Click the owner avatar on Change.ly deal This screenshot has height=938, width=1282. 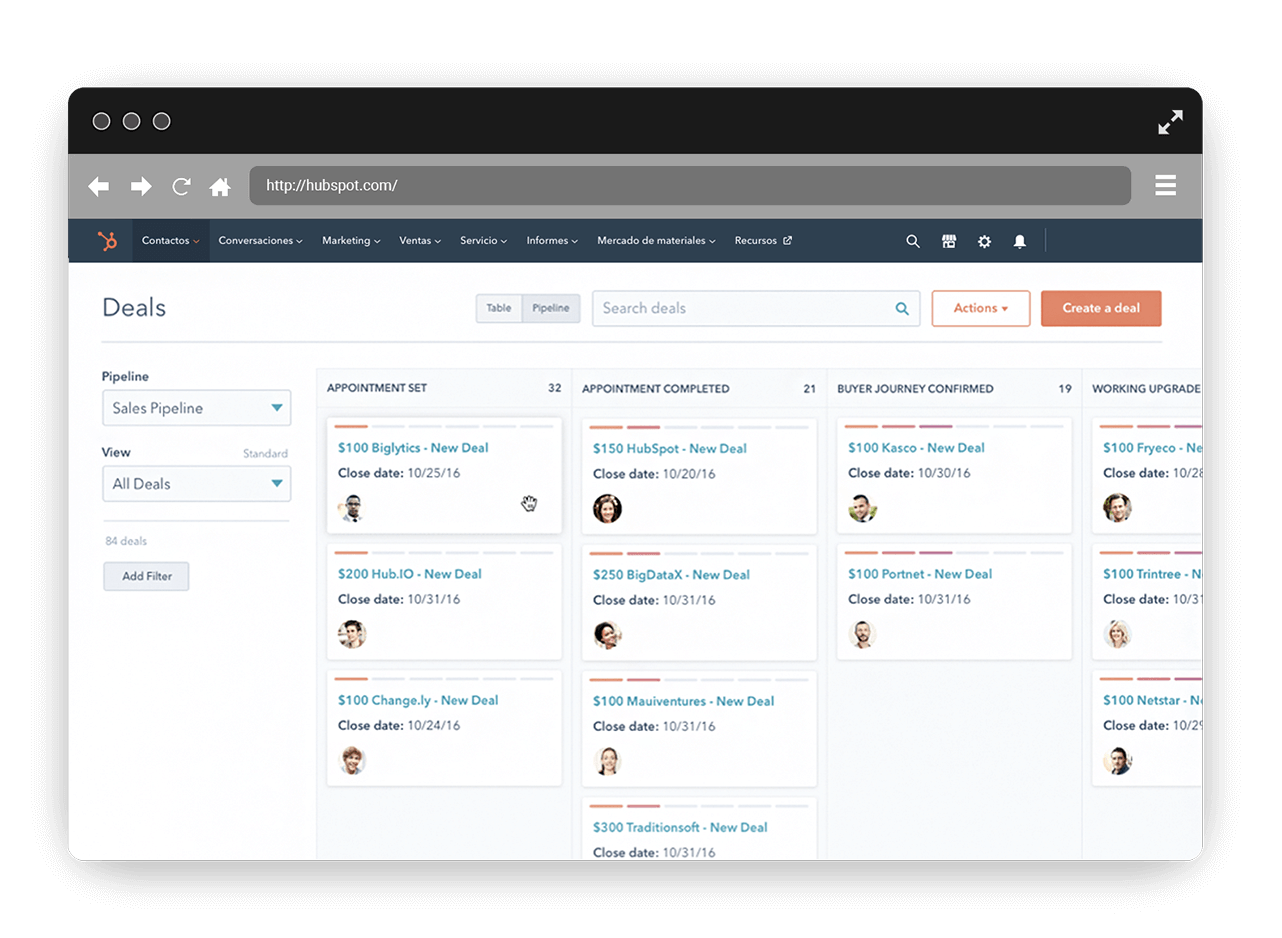[x=352, y=760]
